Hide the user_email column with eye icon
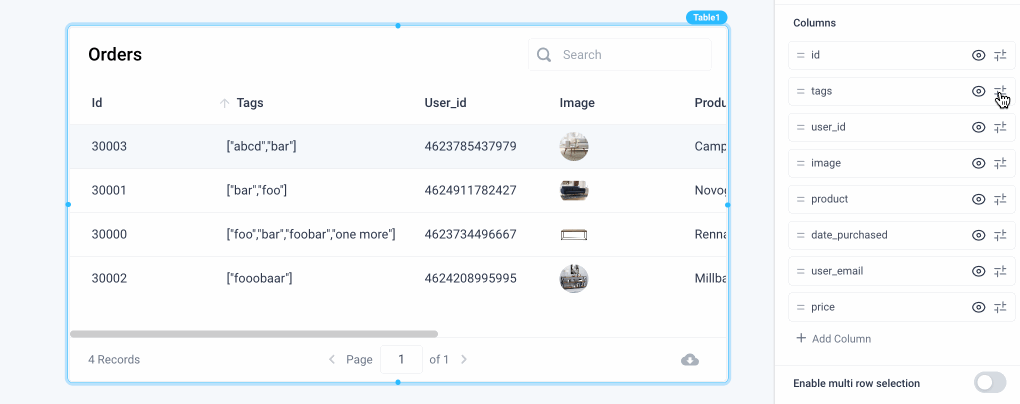 [x=978, y=271]
